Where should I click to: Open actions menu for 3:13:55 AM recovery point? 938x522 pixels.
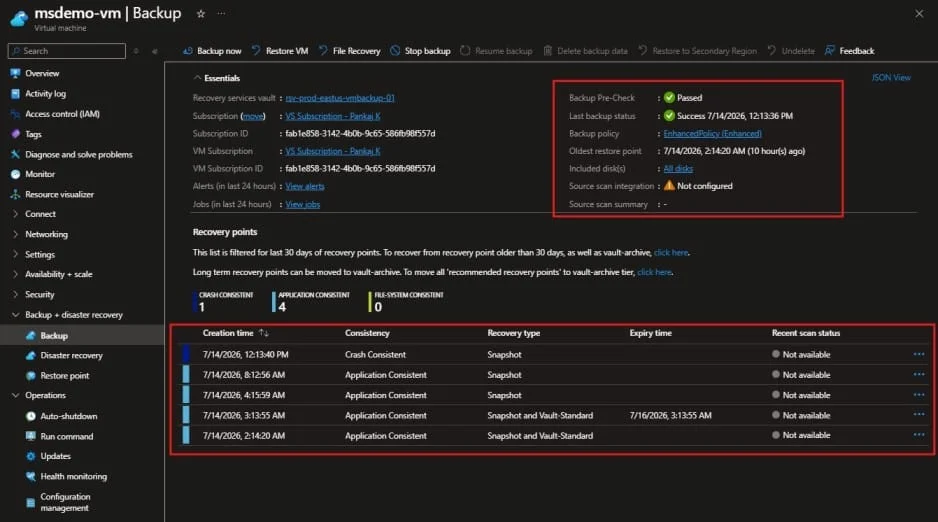pos(919,415)
